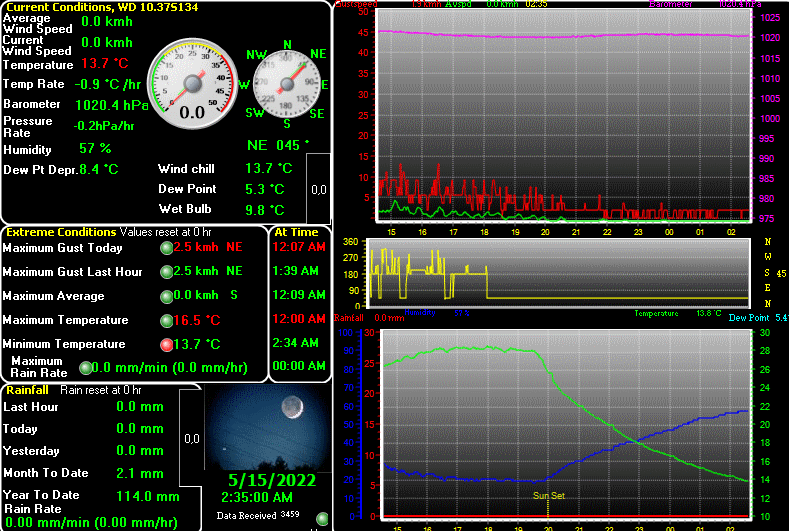Click the green Data Received indicator light
Image resolution: width=789 pixels, height=531 pixels.
[322, 518]
